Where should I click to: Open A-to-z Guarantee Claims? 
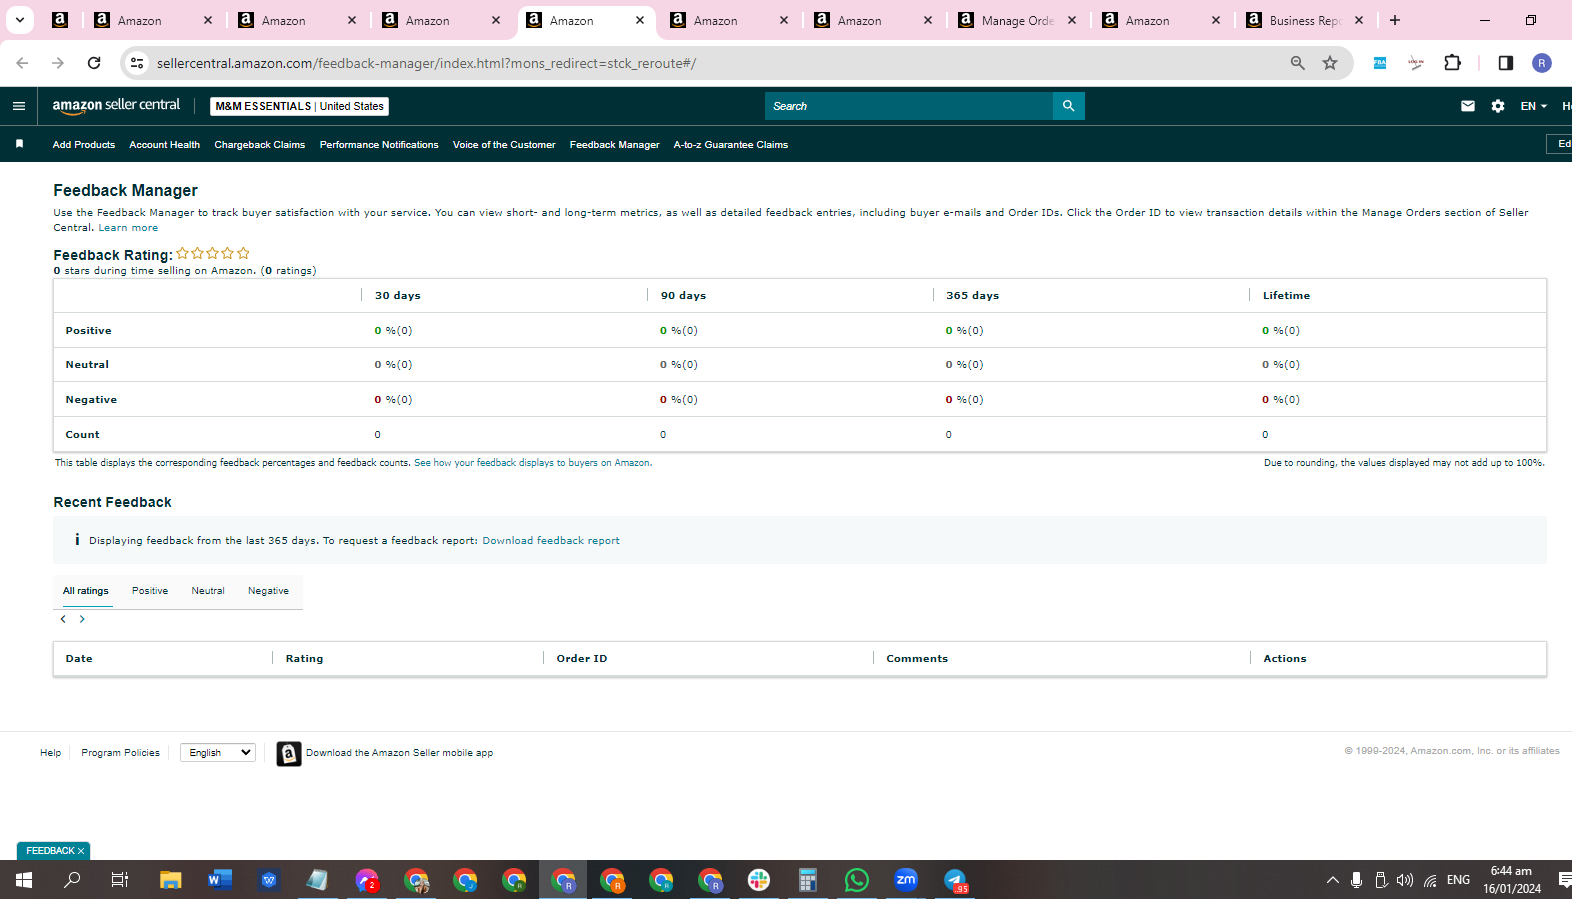[731, 145]
